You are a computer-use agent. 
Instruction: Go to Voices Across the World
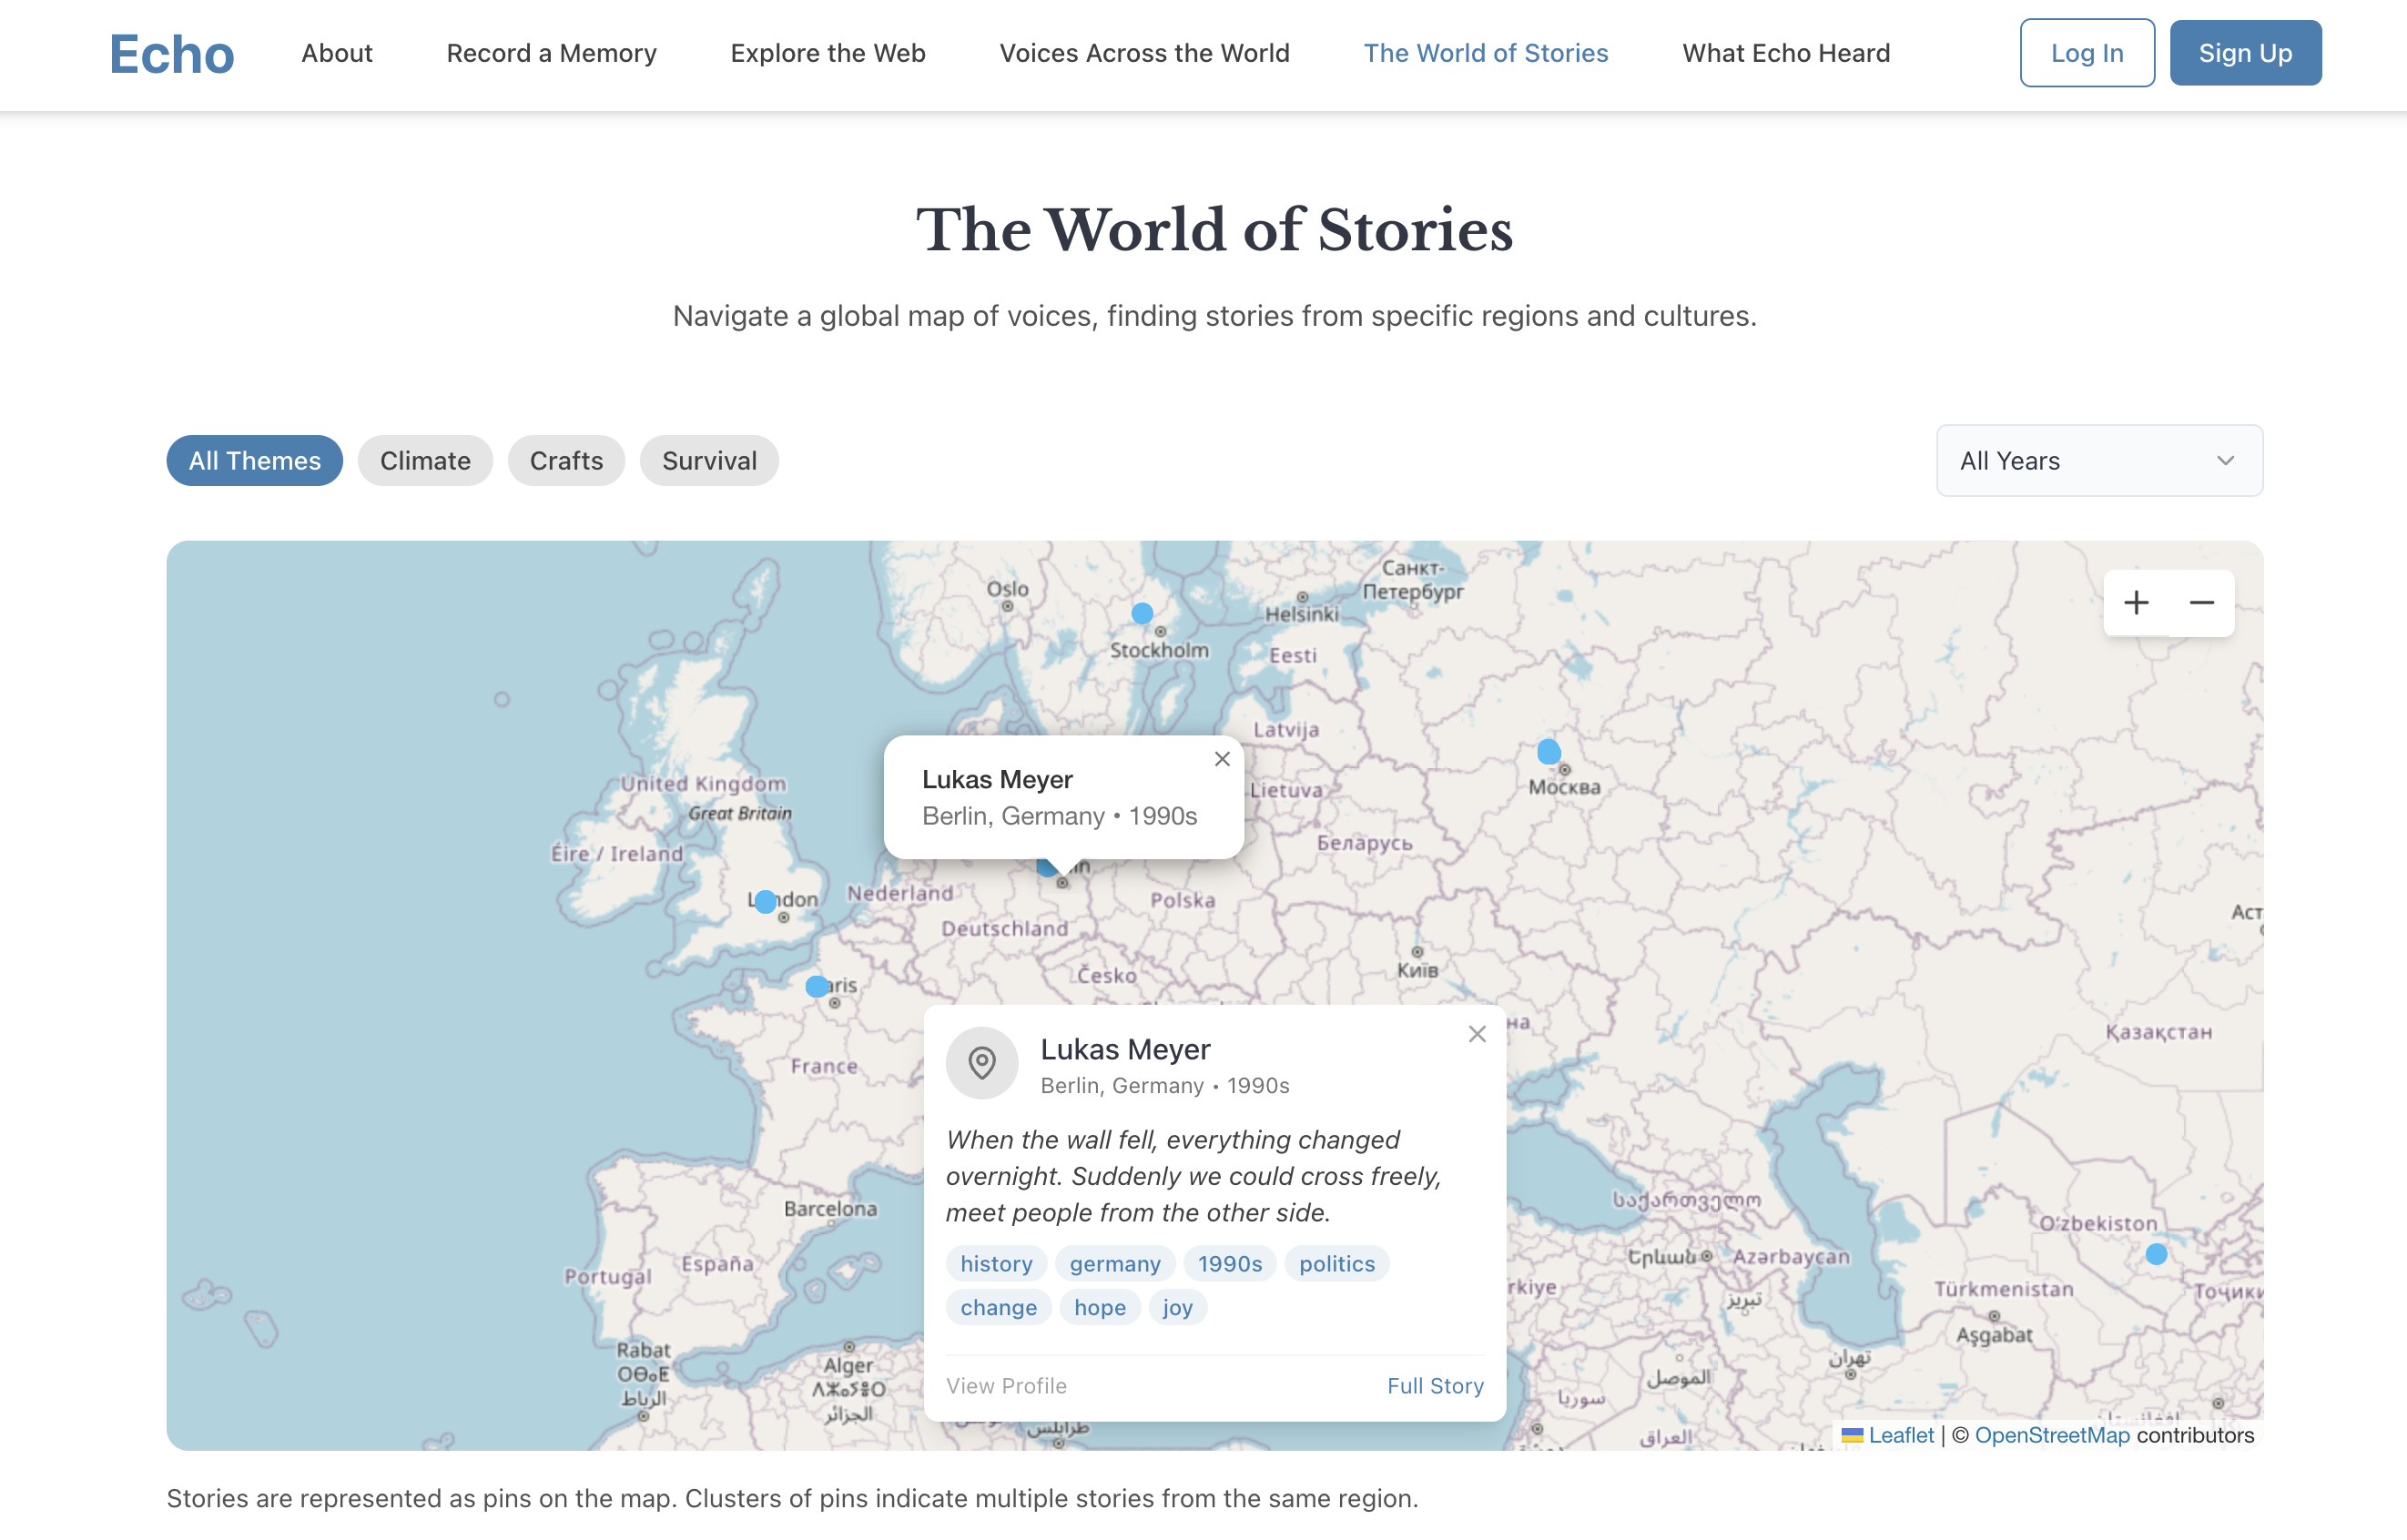(x=1144, y=53)
